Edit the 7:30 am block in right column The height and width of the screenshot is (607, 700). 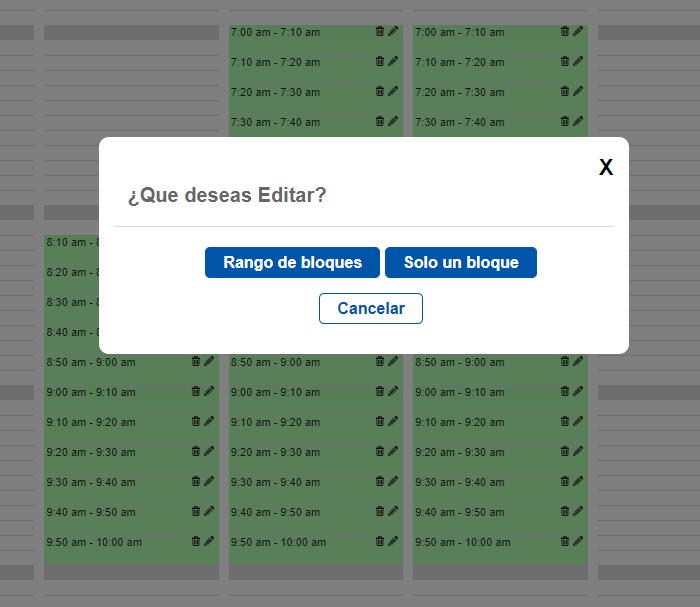[x=578, y=121]
